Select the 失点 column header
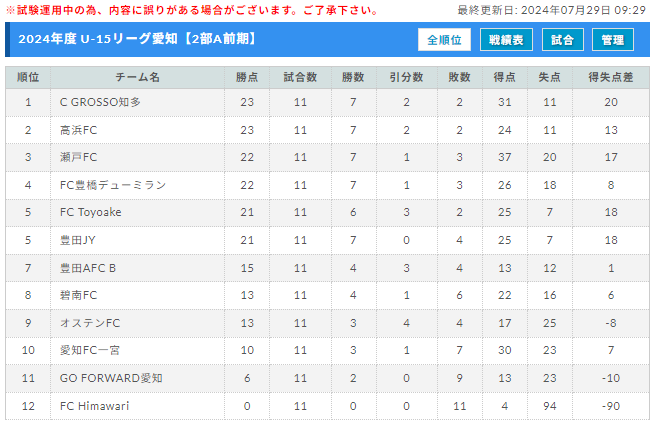The height and width of the screenshot is (425, 656). 550,77
